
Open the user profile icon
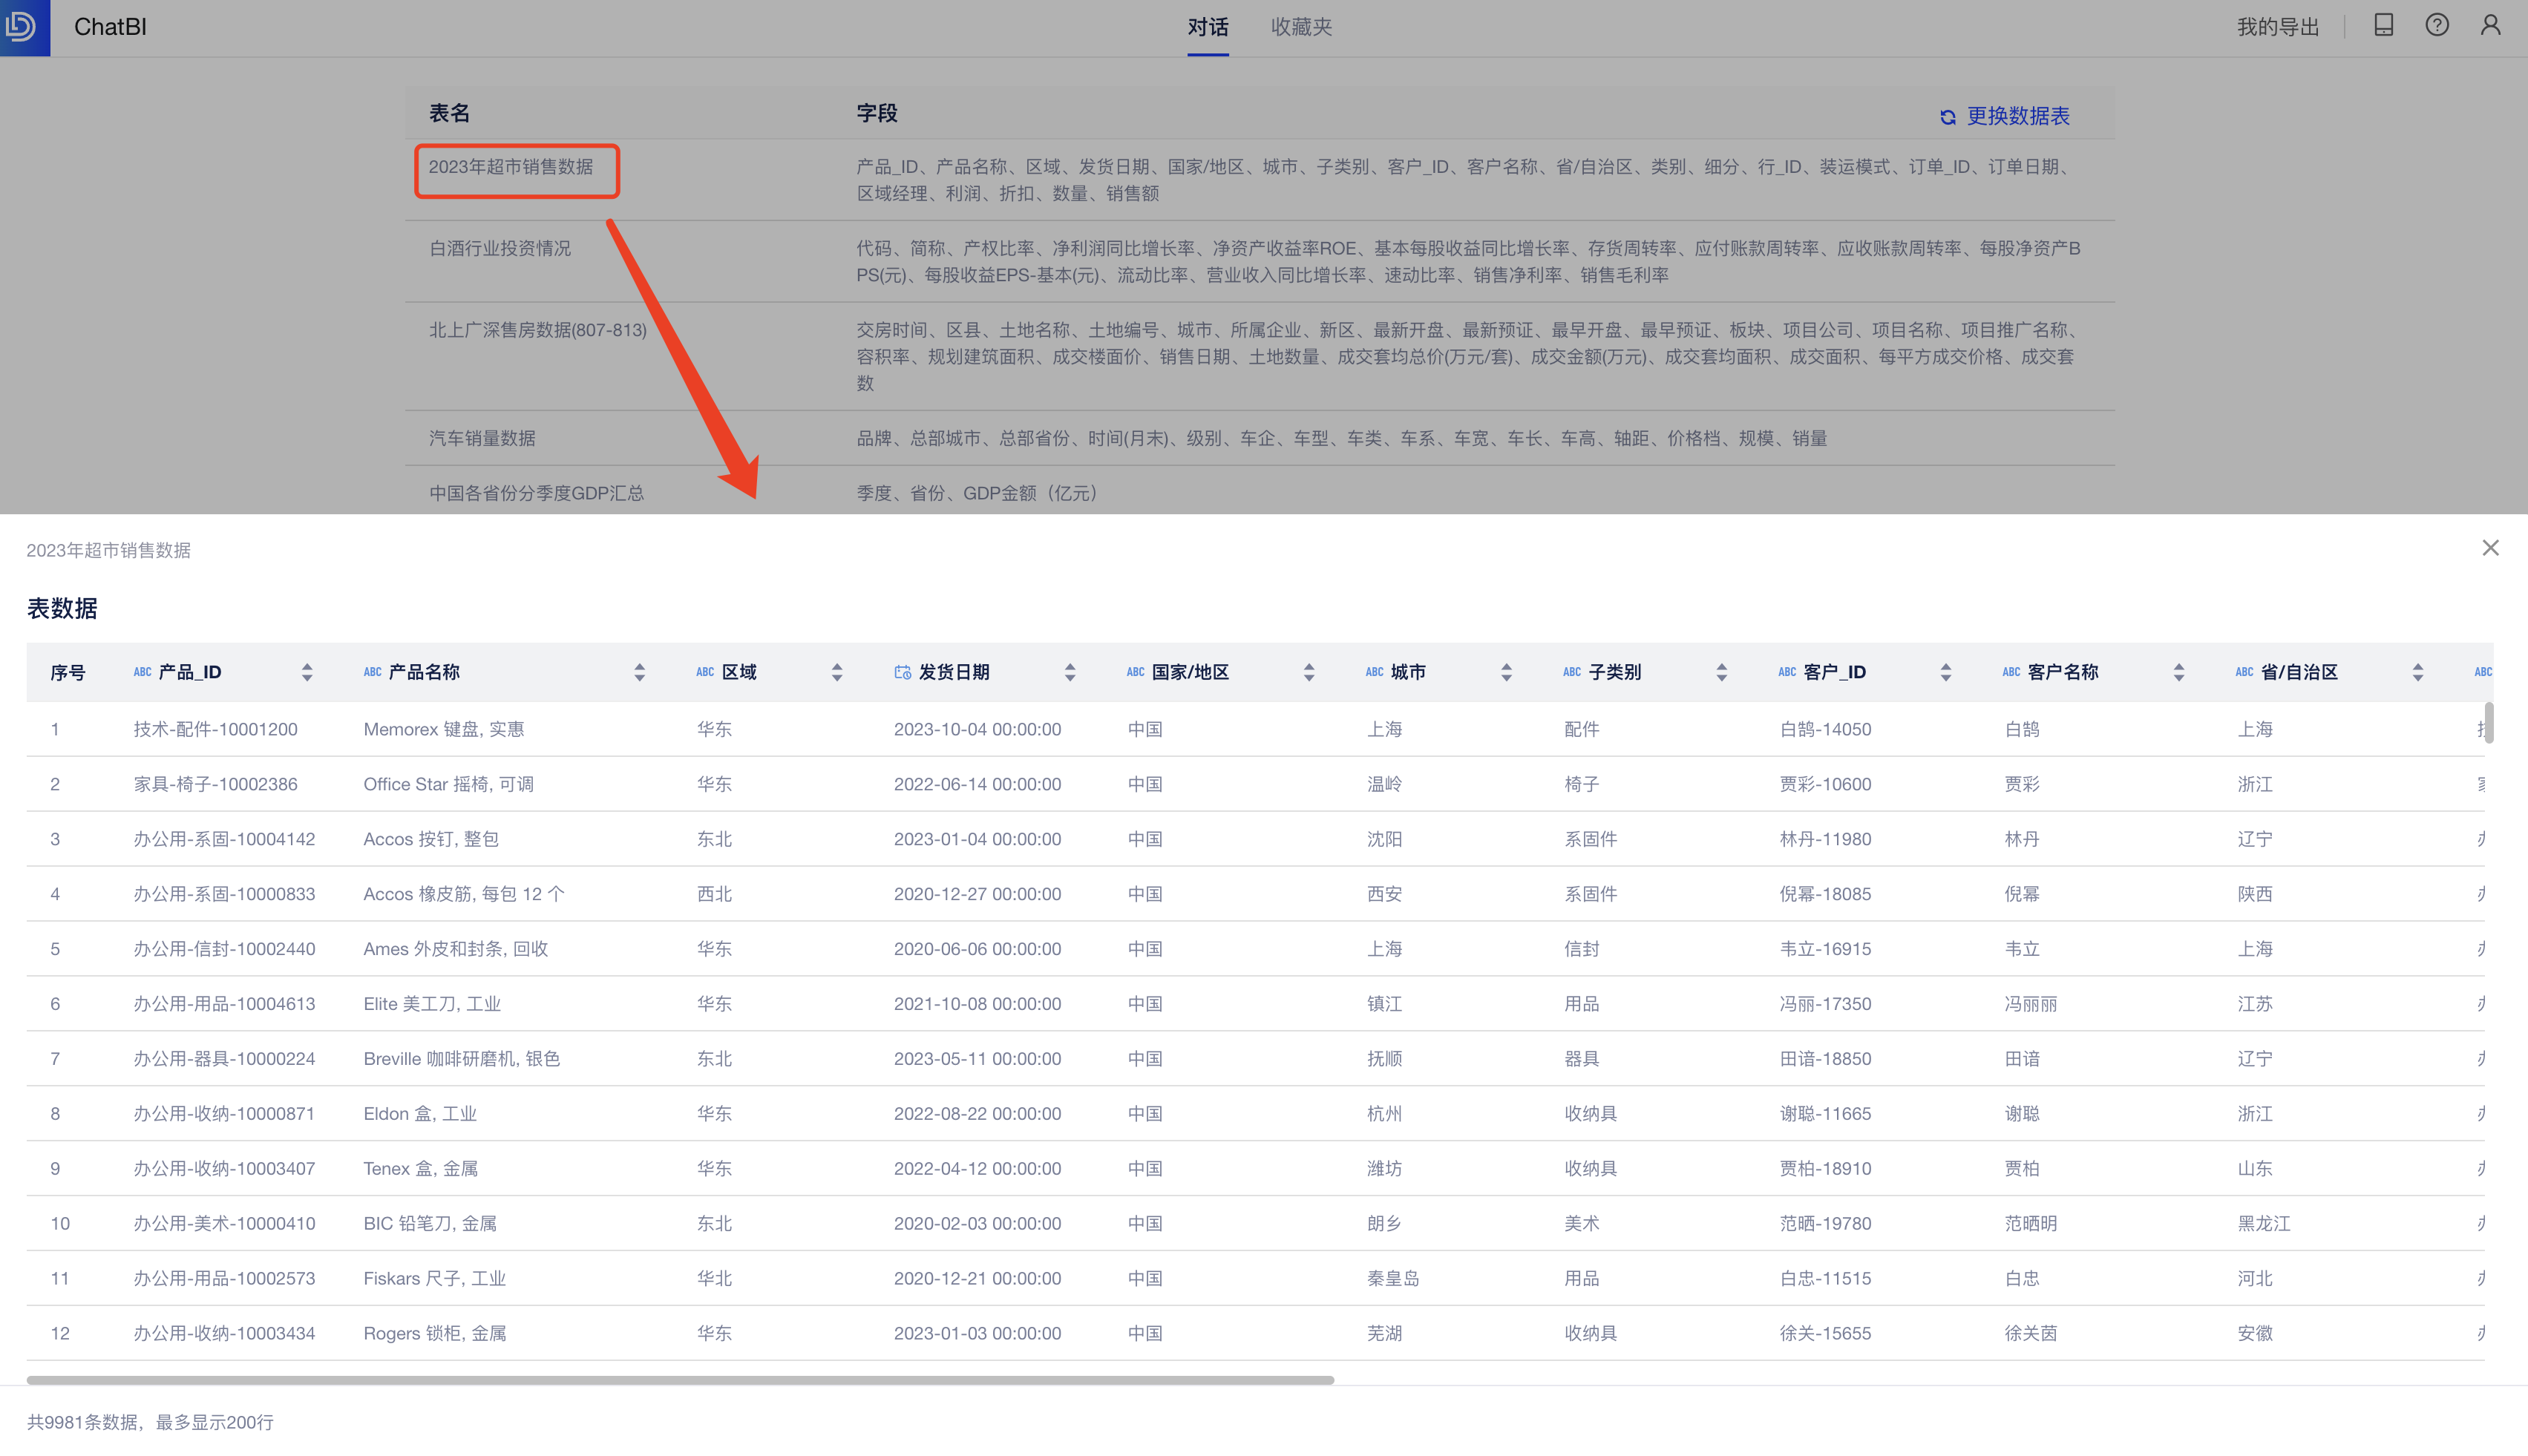point(2490,26)
